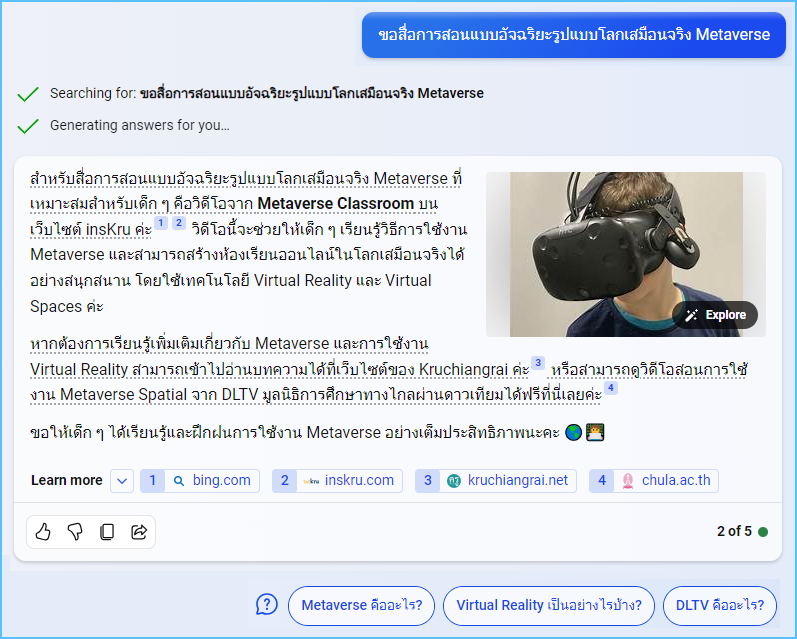797x639 pixels.
Task: Open the VR headset image thumbnail
Action: (x=626, y=254)
